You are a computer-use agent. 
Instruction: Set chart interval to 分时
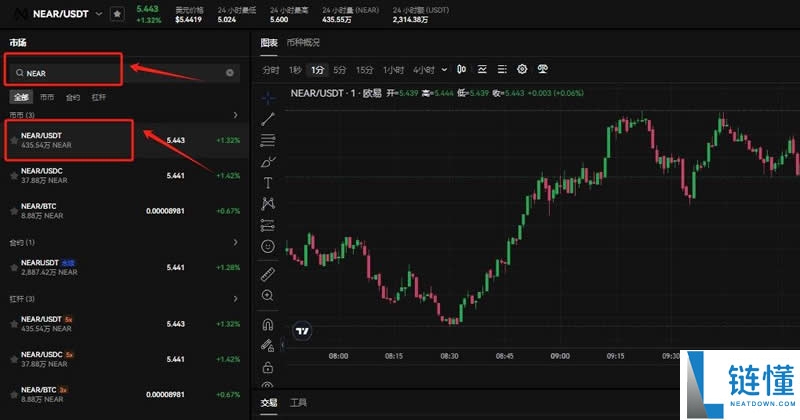tap(271, 70)
